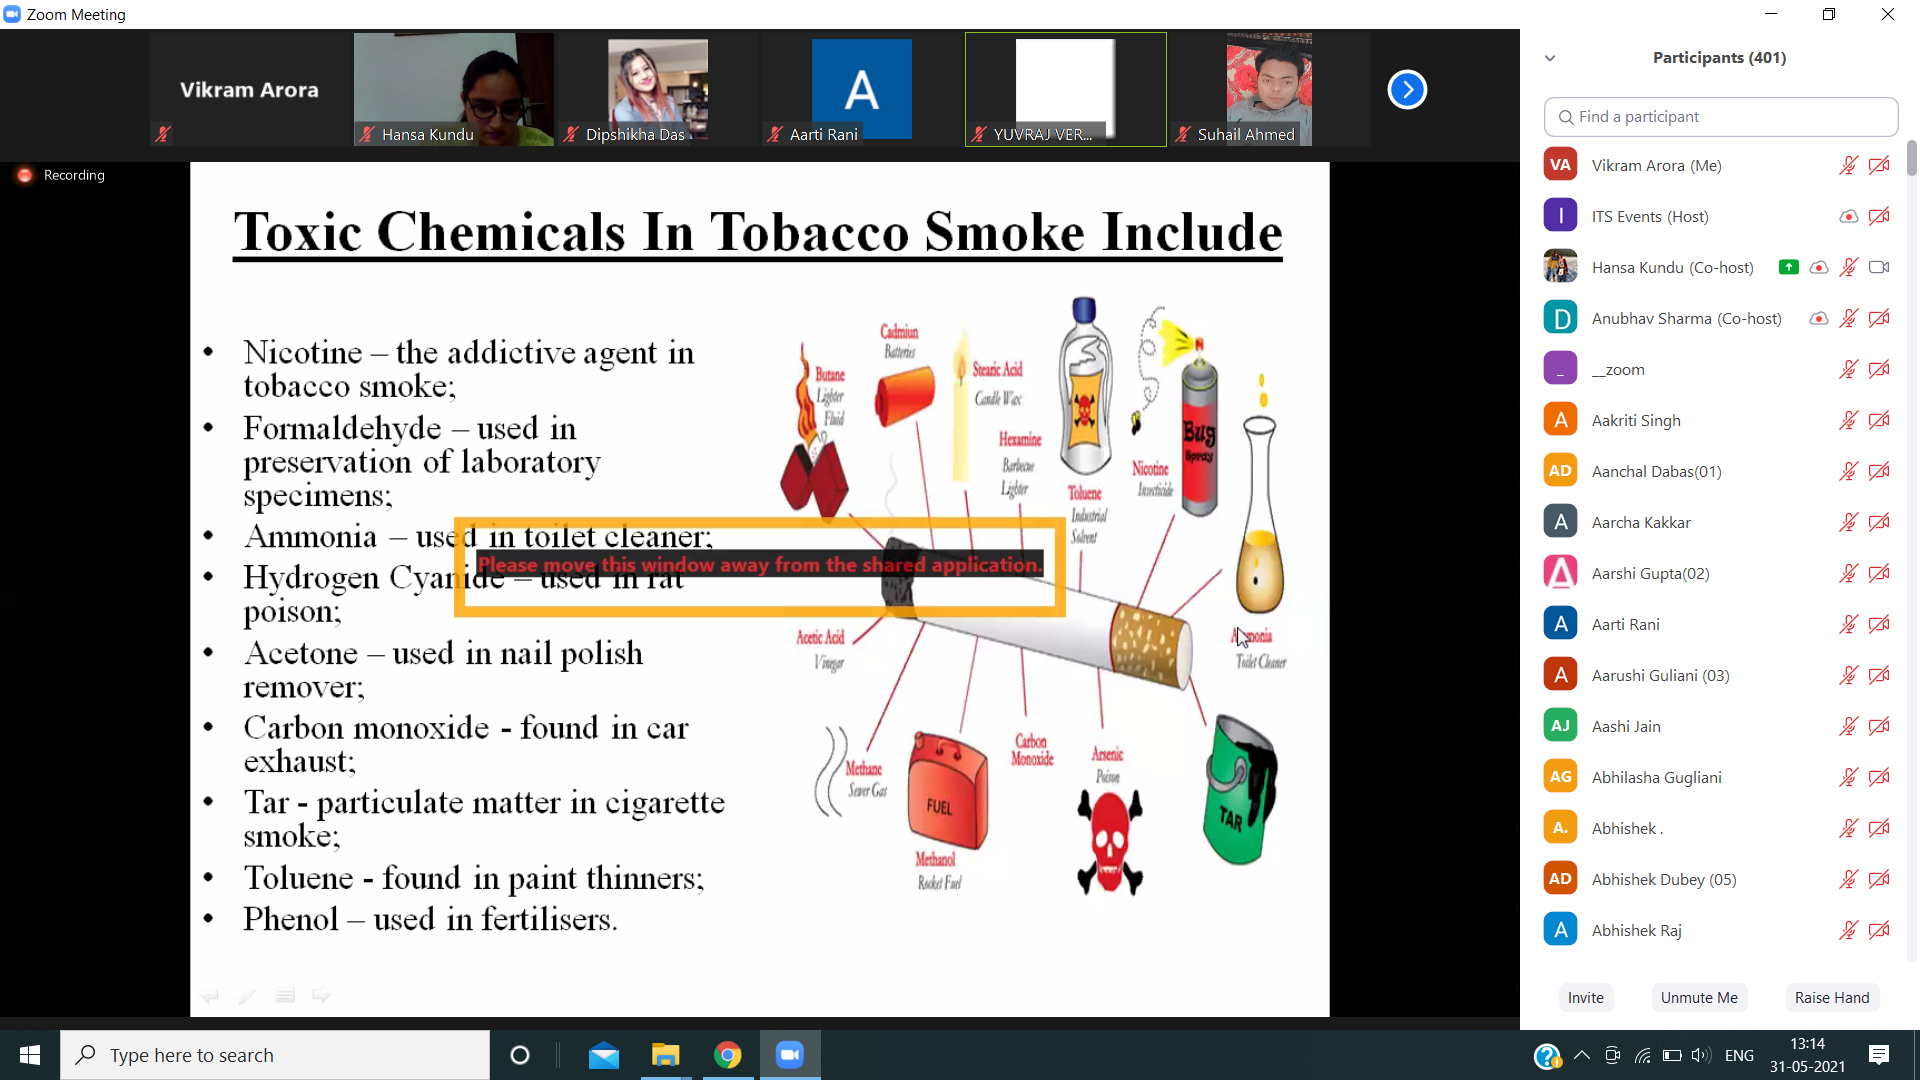Click muted mic icon beside Aakriti Singh
The width and height of the screenshot is (1920, 1080).
point(1848,420)
